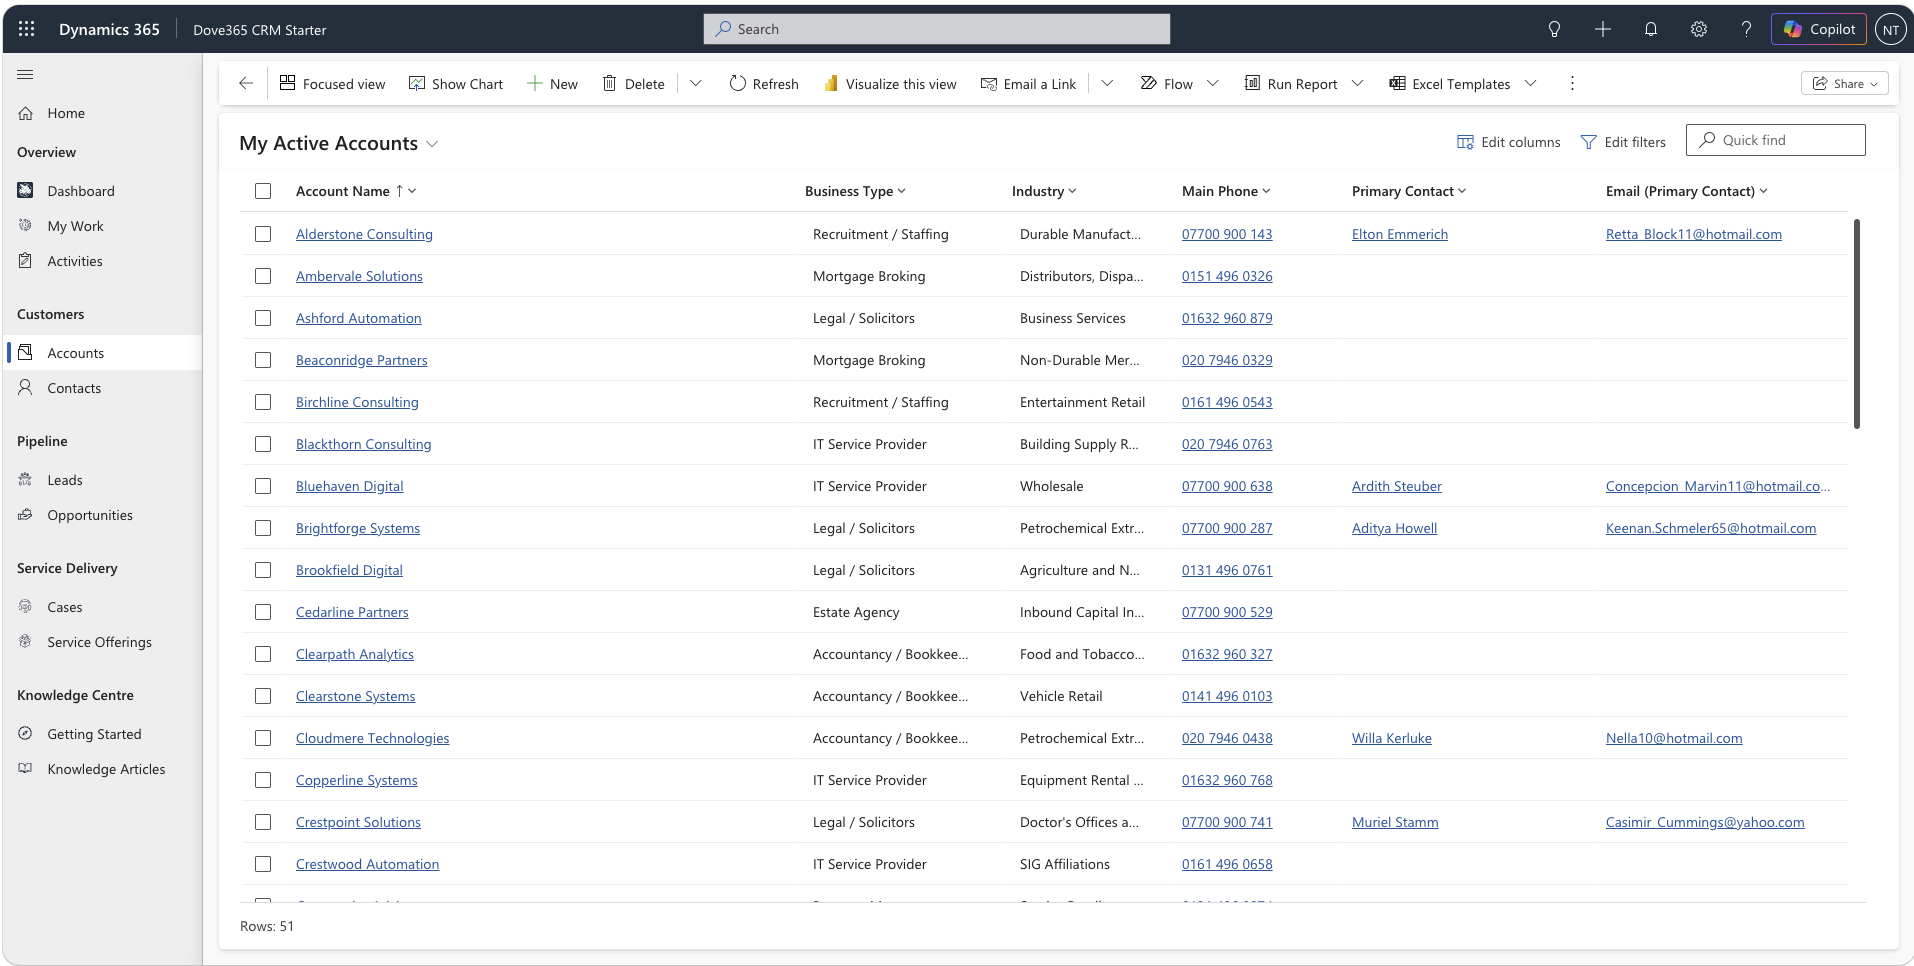This screenshot has width=1914, height=966.
Task: Collapse the sidebar with the hamburger icon
Action: click(x=26, y=74)
